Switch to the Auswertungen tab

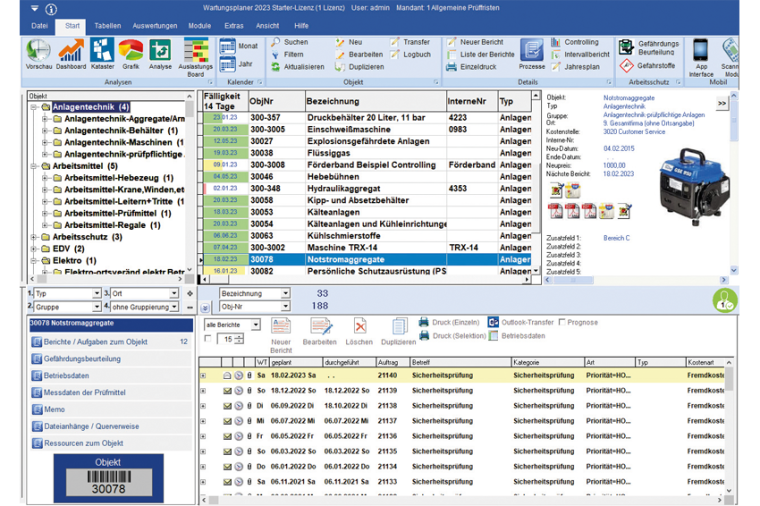(155, 26)
